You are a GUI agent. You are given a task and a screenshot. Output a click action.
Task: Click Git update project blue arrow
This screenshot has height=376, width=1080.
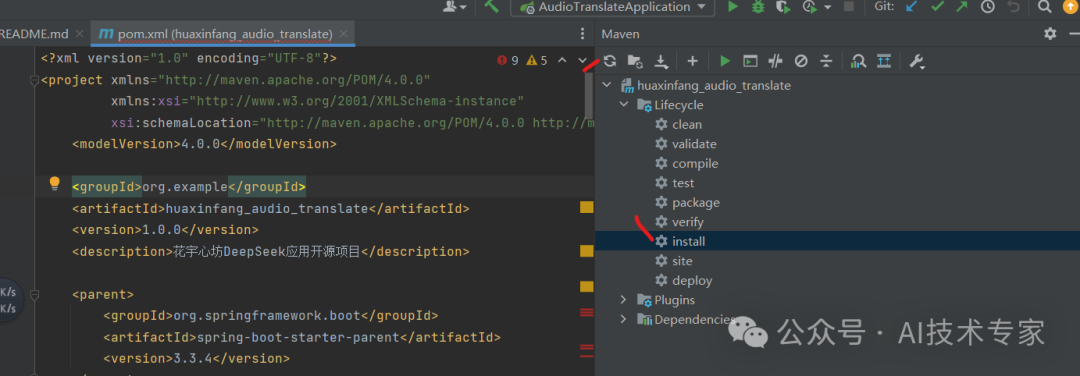tap(911, 7)
